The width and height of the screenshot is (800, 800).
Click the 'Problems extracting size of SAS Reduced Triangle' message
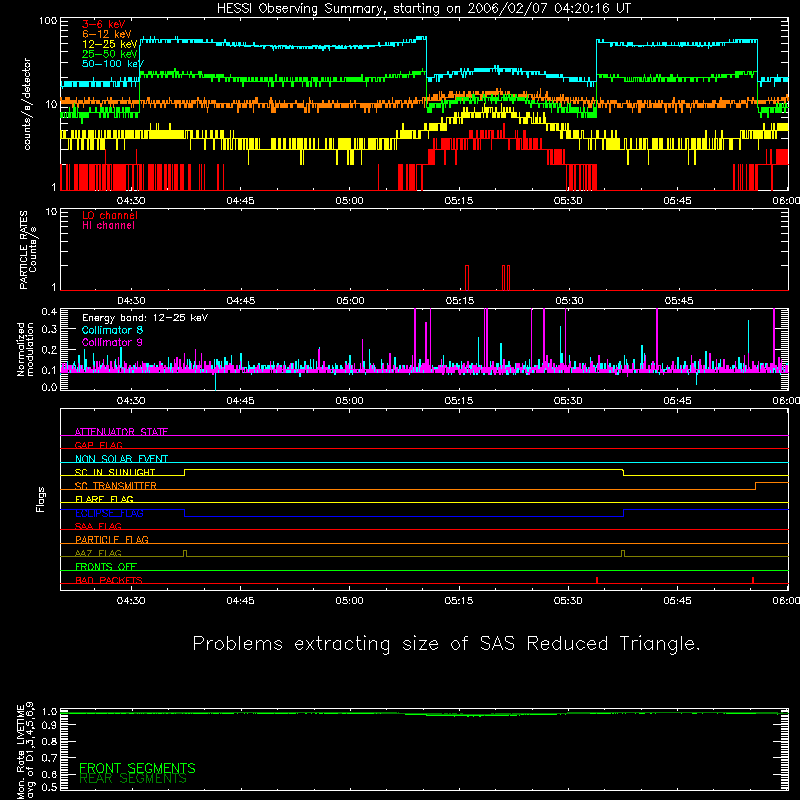click(x=446, y=644)
